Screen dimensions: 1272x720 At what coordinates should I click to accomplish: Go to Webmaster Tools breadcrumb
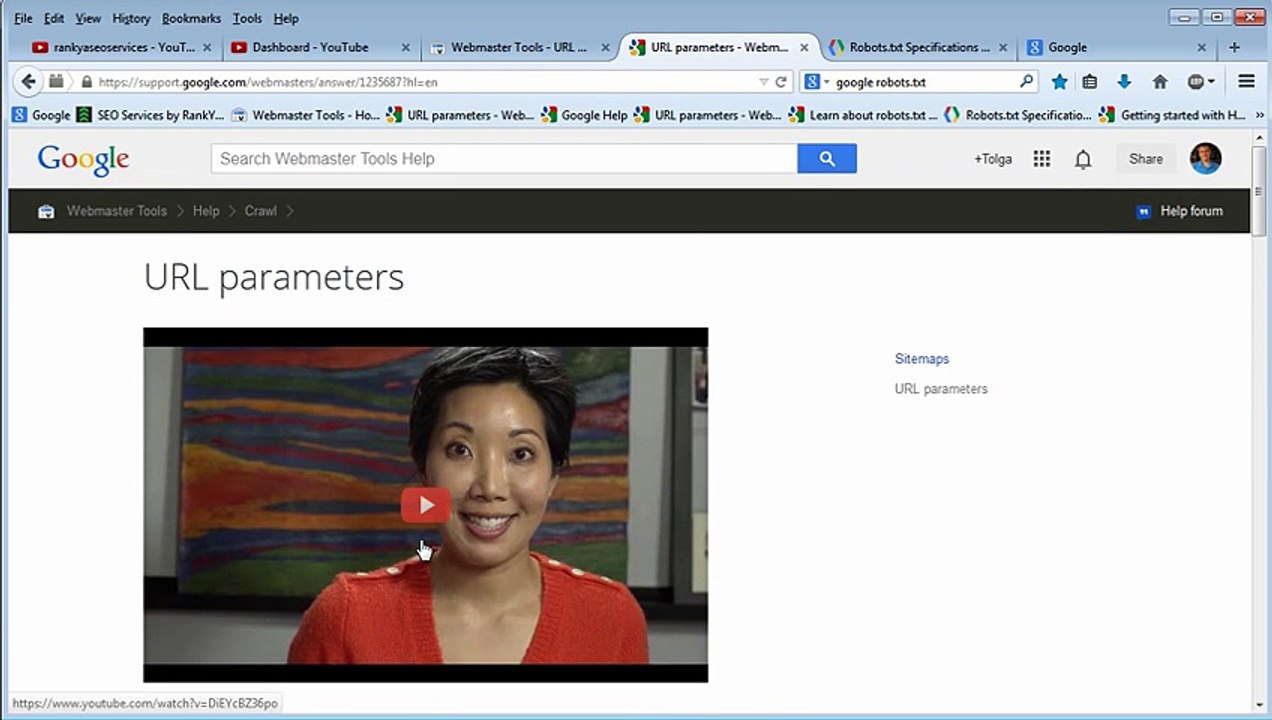[116, 211]
